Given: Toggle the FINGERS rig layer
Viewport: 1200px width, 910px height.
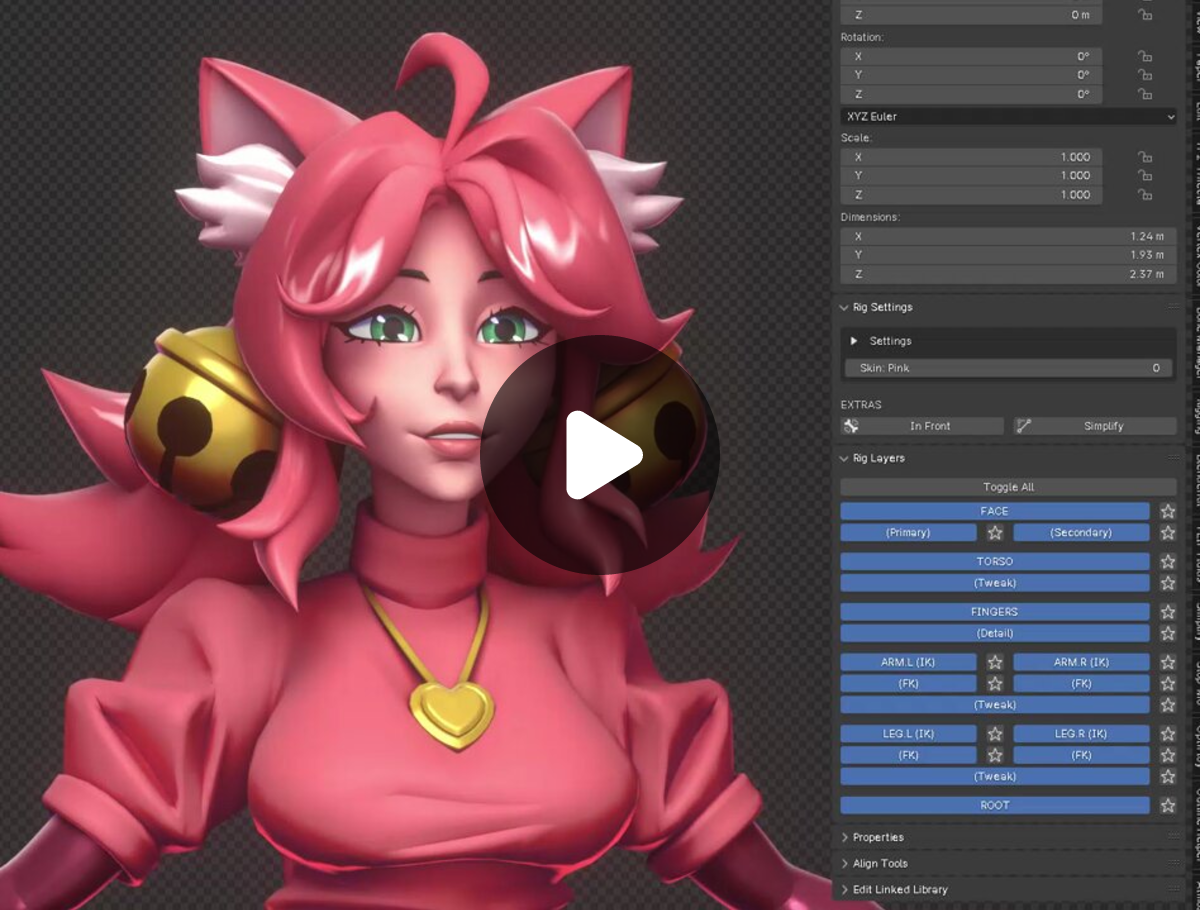Looking at the screenshot, I should click(x=995, y=612).
